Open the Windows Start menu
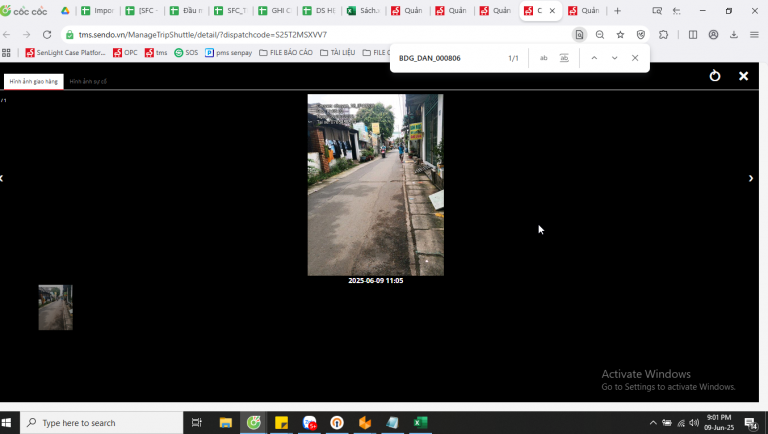The width and height of the screenshot is (768, 434). (7, 423)
